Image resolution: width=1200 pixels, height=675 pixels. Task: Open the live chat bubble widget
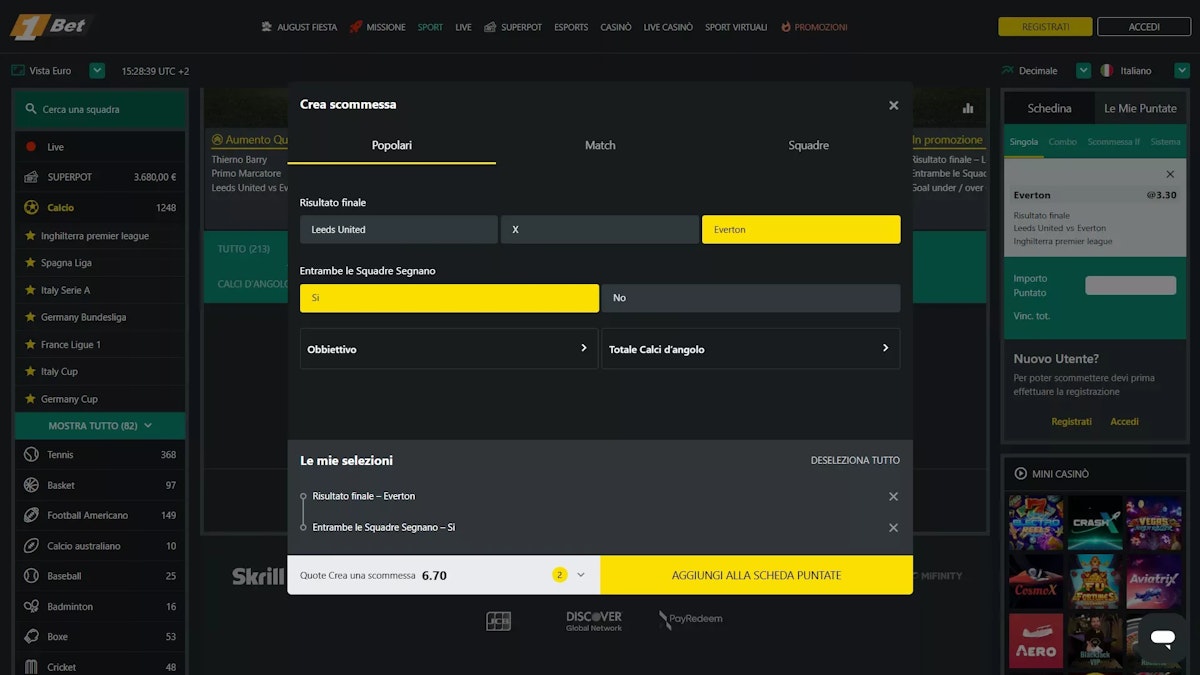tap(1162, 638)
